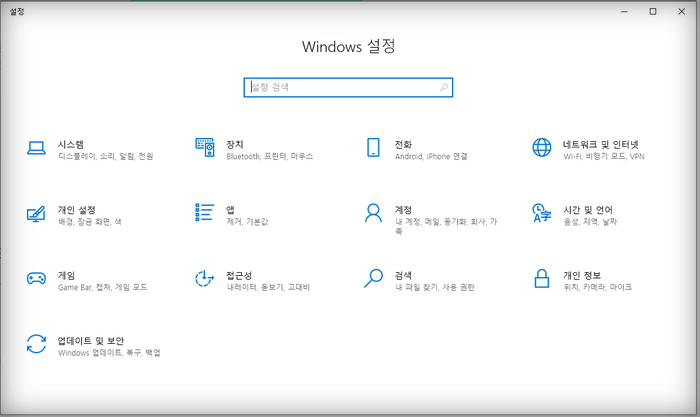Open the 개인 정보 padlock icon
Screen dimensions: 700x417
coord(542,278)
